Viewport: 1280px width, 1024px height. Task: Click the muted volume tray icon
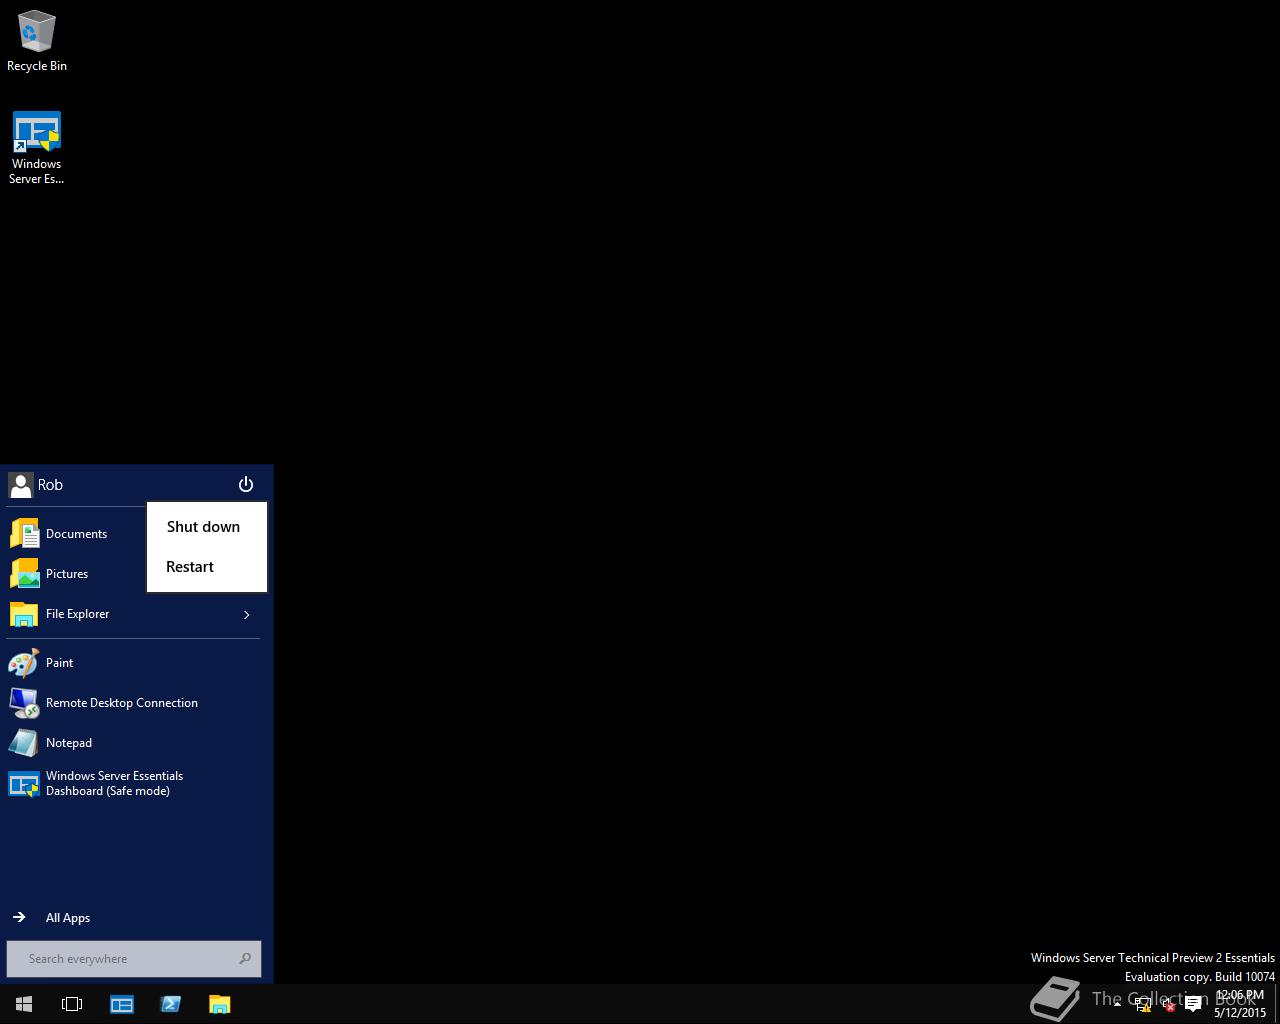1167,1005
